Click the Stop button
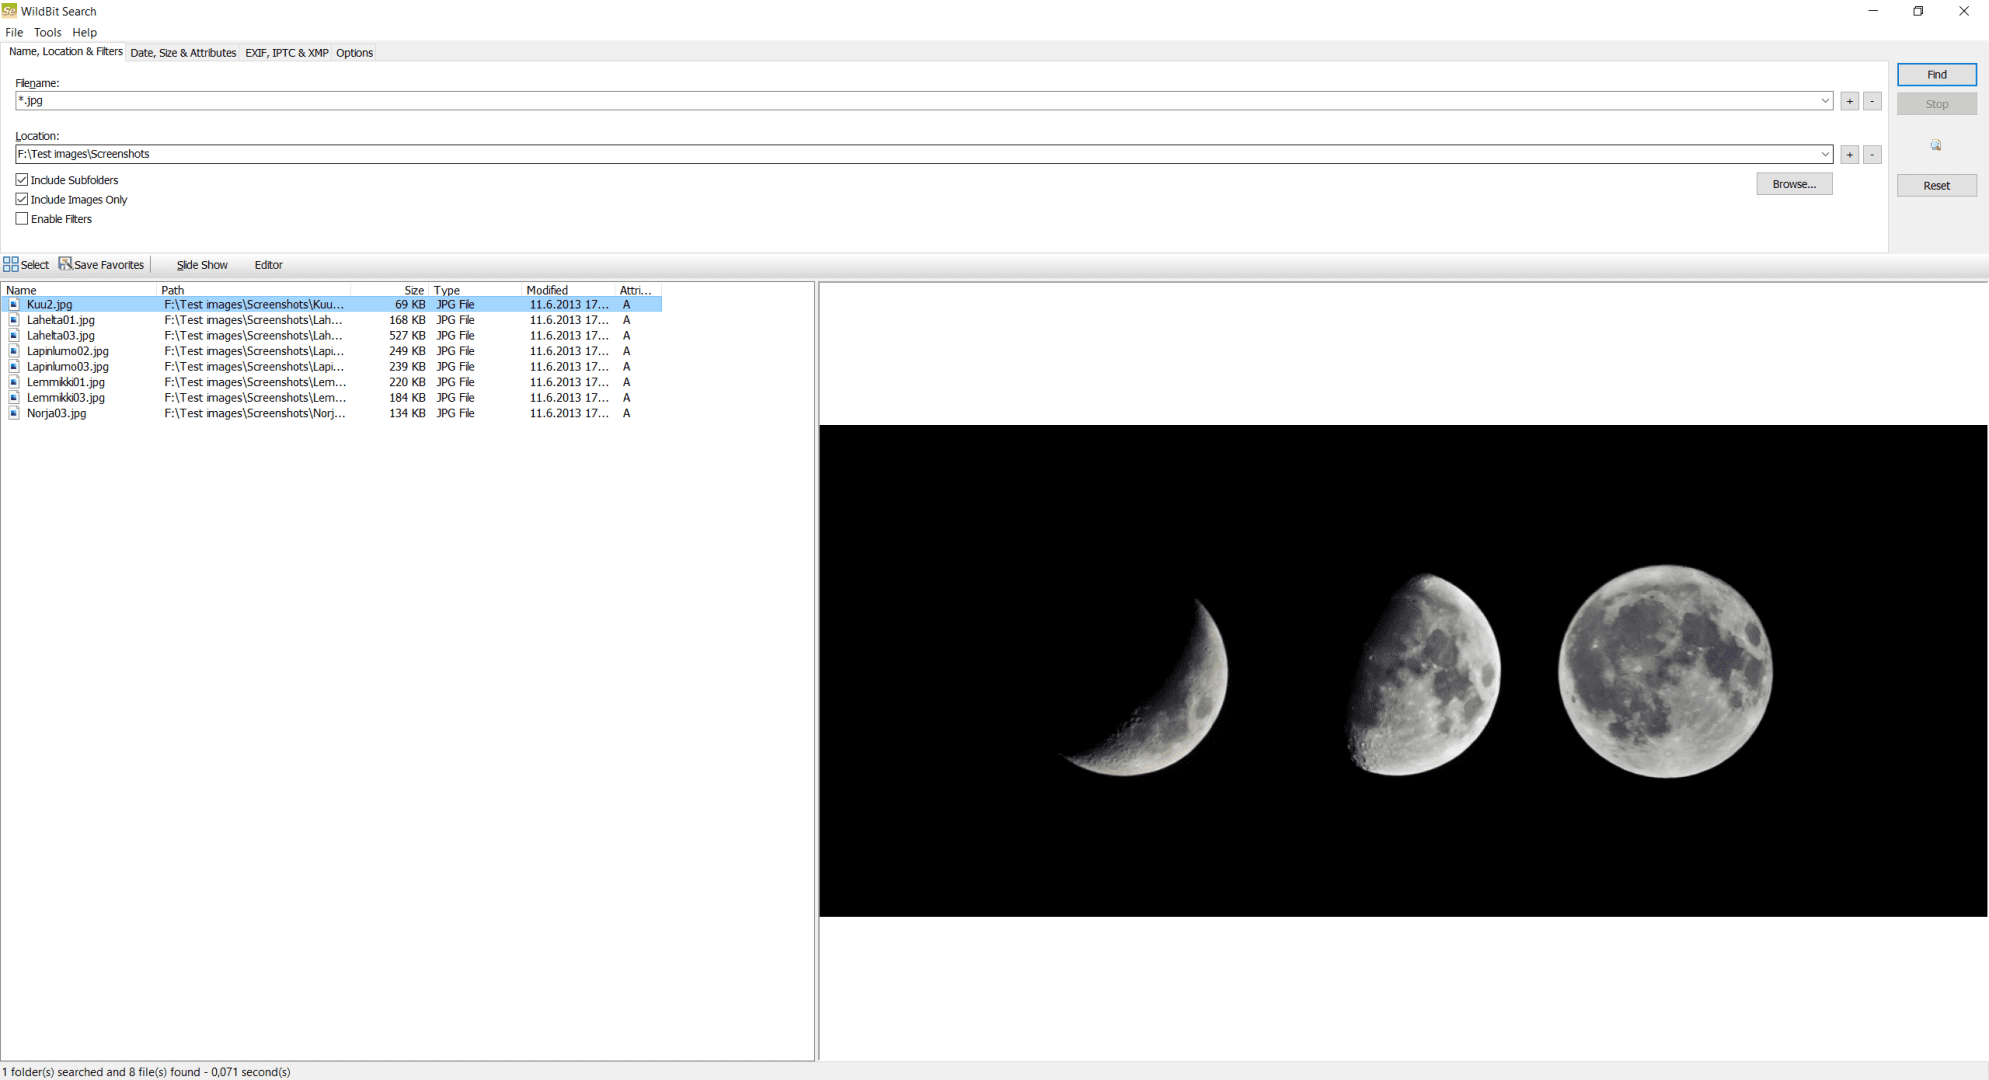 [x=1936, y=104]
